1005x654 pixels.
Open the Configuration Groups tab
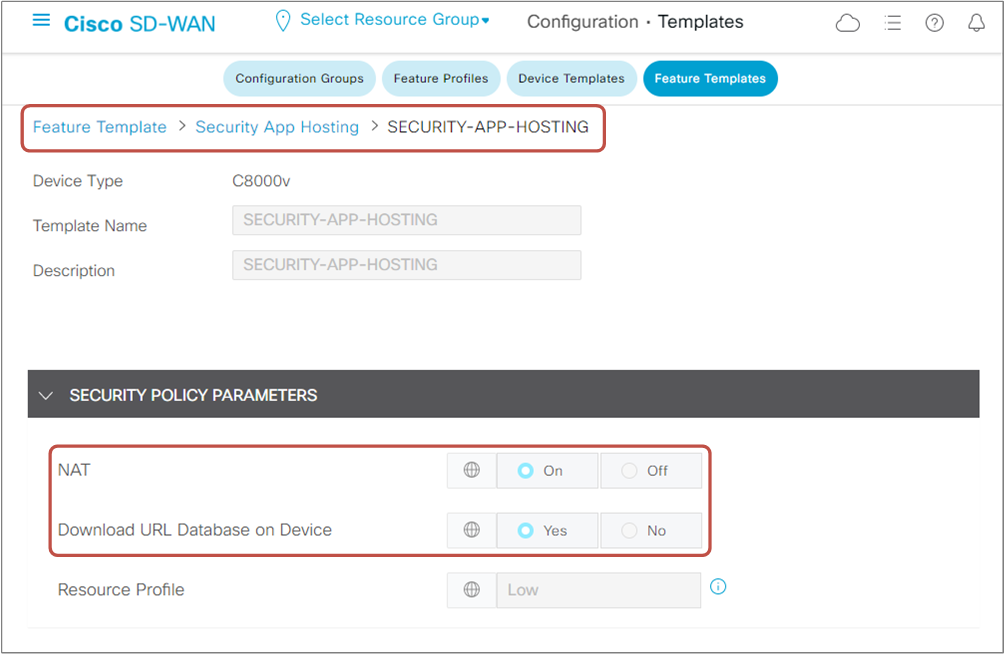click(299, 78)
